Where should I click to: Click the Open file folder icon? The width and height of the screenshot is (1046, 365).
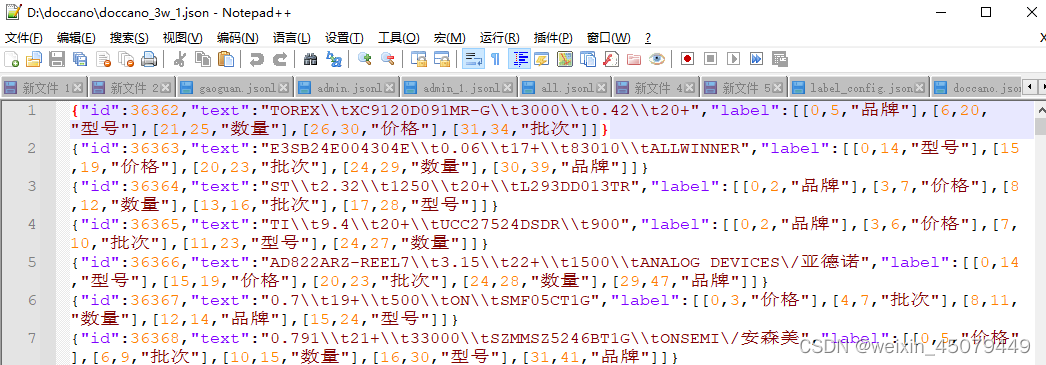click(x=33, y=59)
